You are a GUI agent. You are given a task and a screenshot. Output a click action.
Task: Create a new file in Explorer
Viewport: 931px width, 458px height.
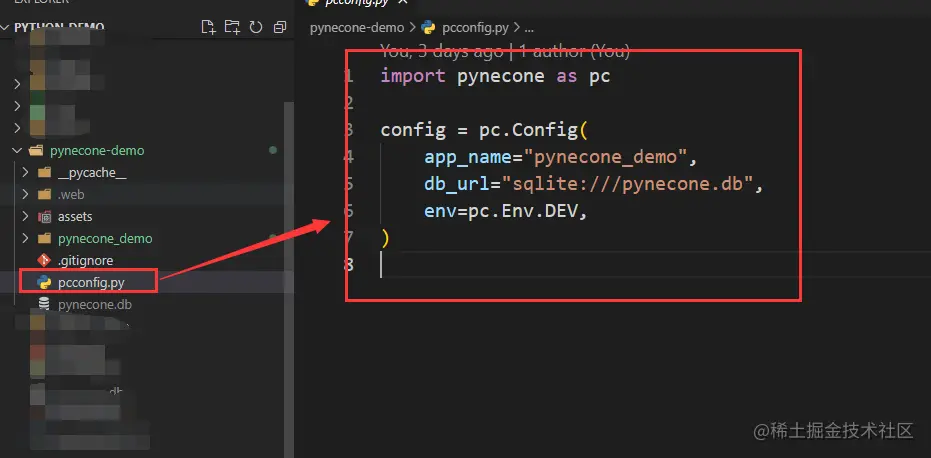coord(208,27)
